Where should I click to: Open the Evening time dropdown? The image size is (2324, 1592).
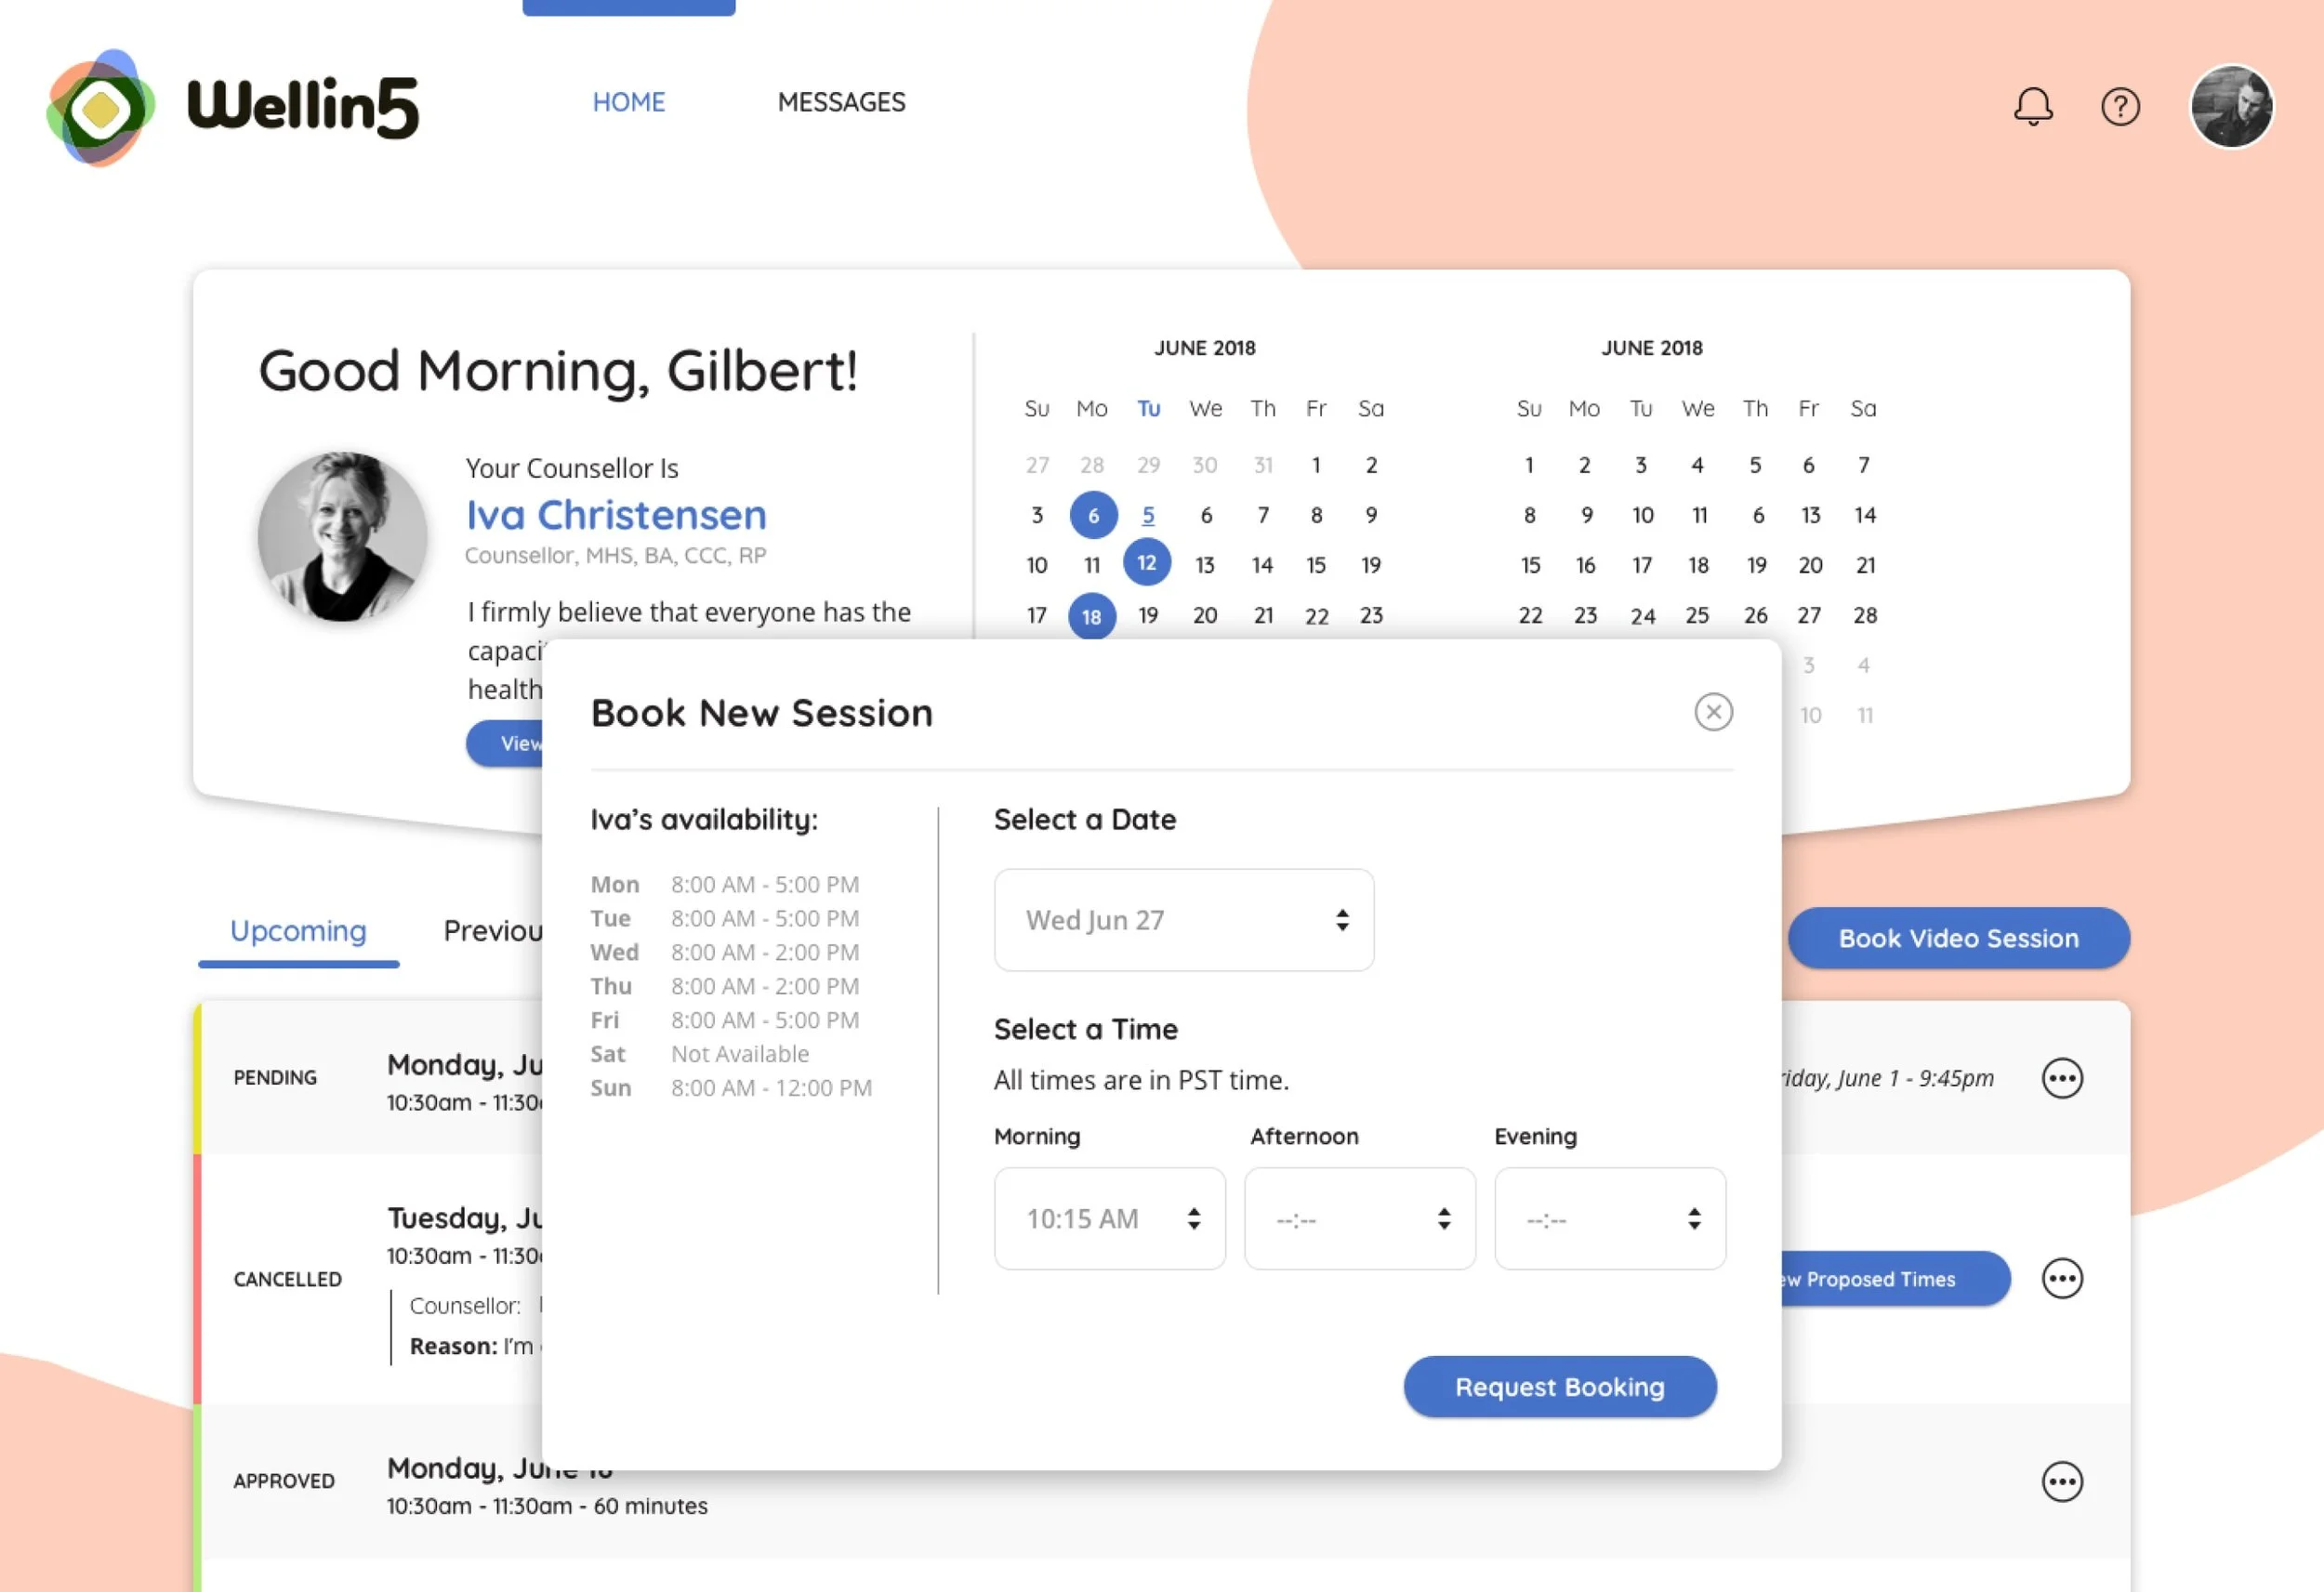pos(1609,1218)
